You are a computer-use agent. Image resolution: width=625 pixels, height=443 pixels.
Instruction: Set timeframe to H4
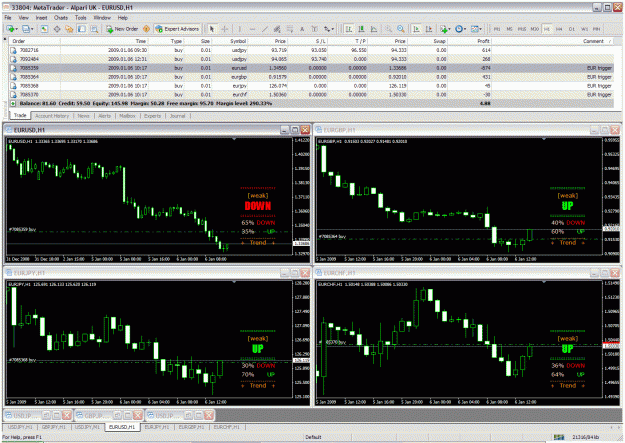[x=559, y=29]
